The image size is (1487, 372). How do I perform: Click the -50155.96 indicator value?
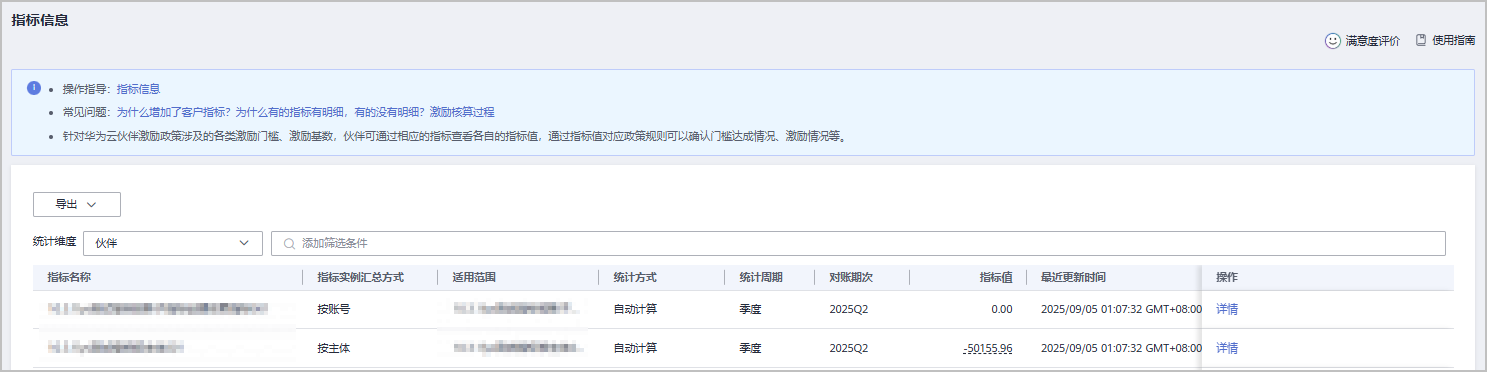(987, 348)
